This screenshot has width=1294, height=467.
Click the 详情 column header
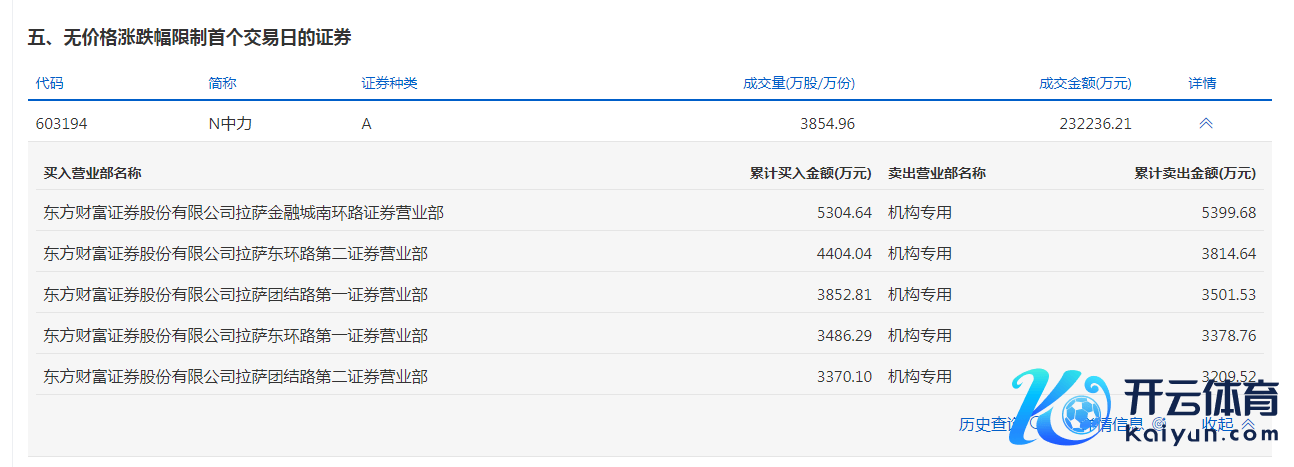(x=1202, y=83)
